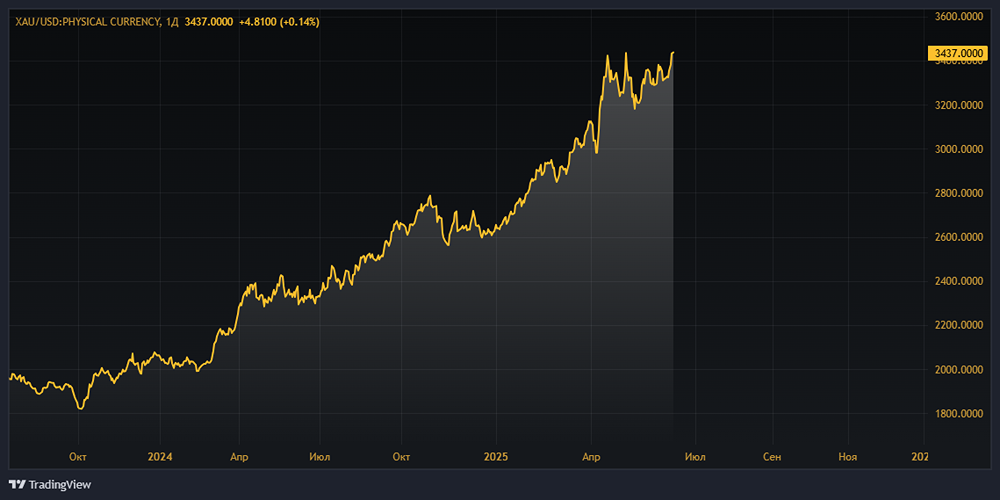Click the 2024 year label on time axis

(x=160, y=456)
